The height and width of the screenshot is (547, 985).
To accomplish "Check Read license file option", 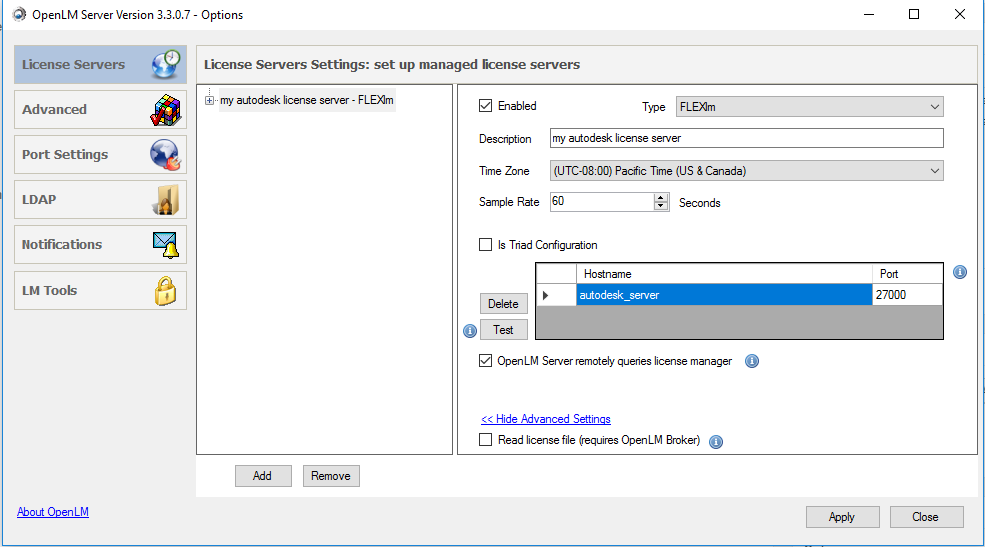I will (x=486, y=440).
